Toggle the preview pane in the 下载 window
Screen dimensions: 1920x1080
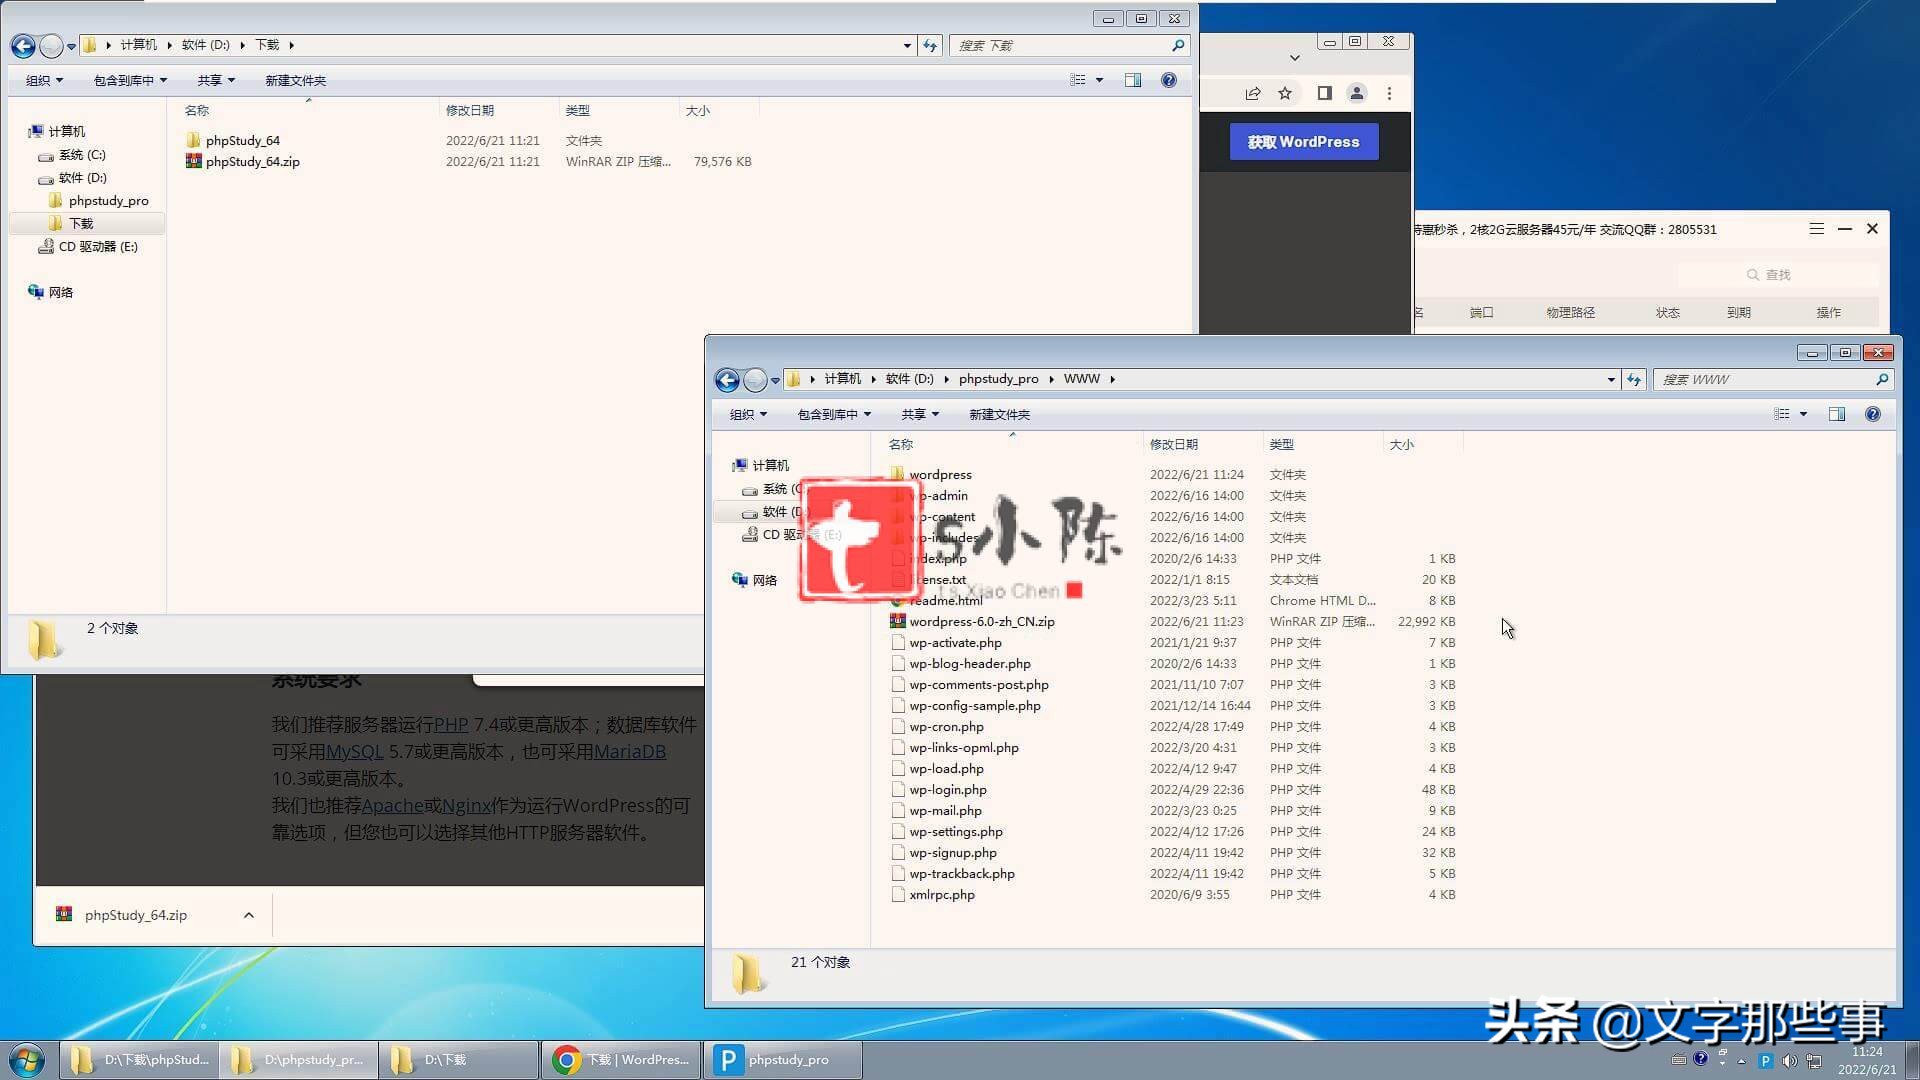pyautogui.click(x=1133, y=80)
